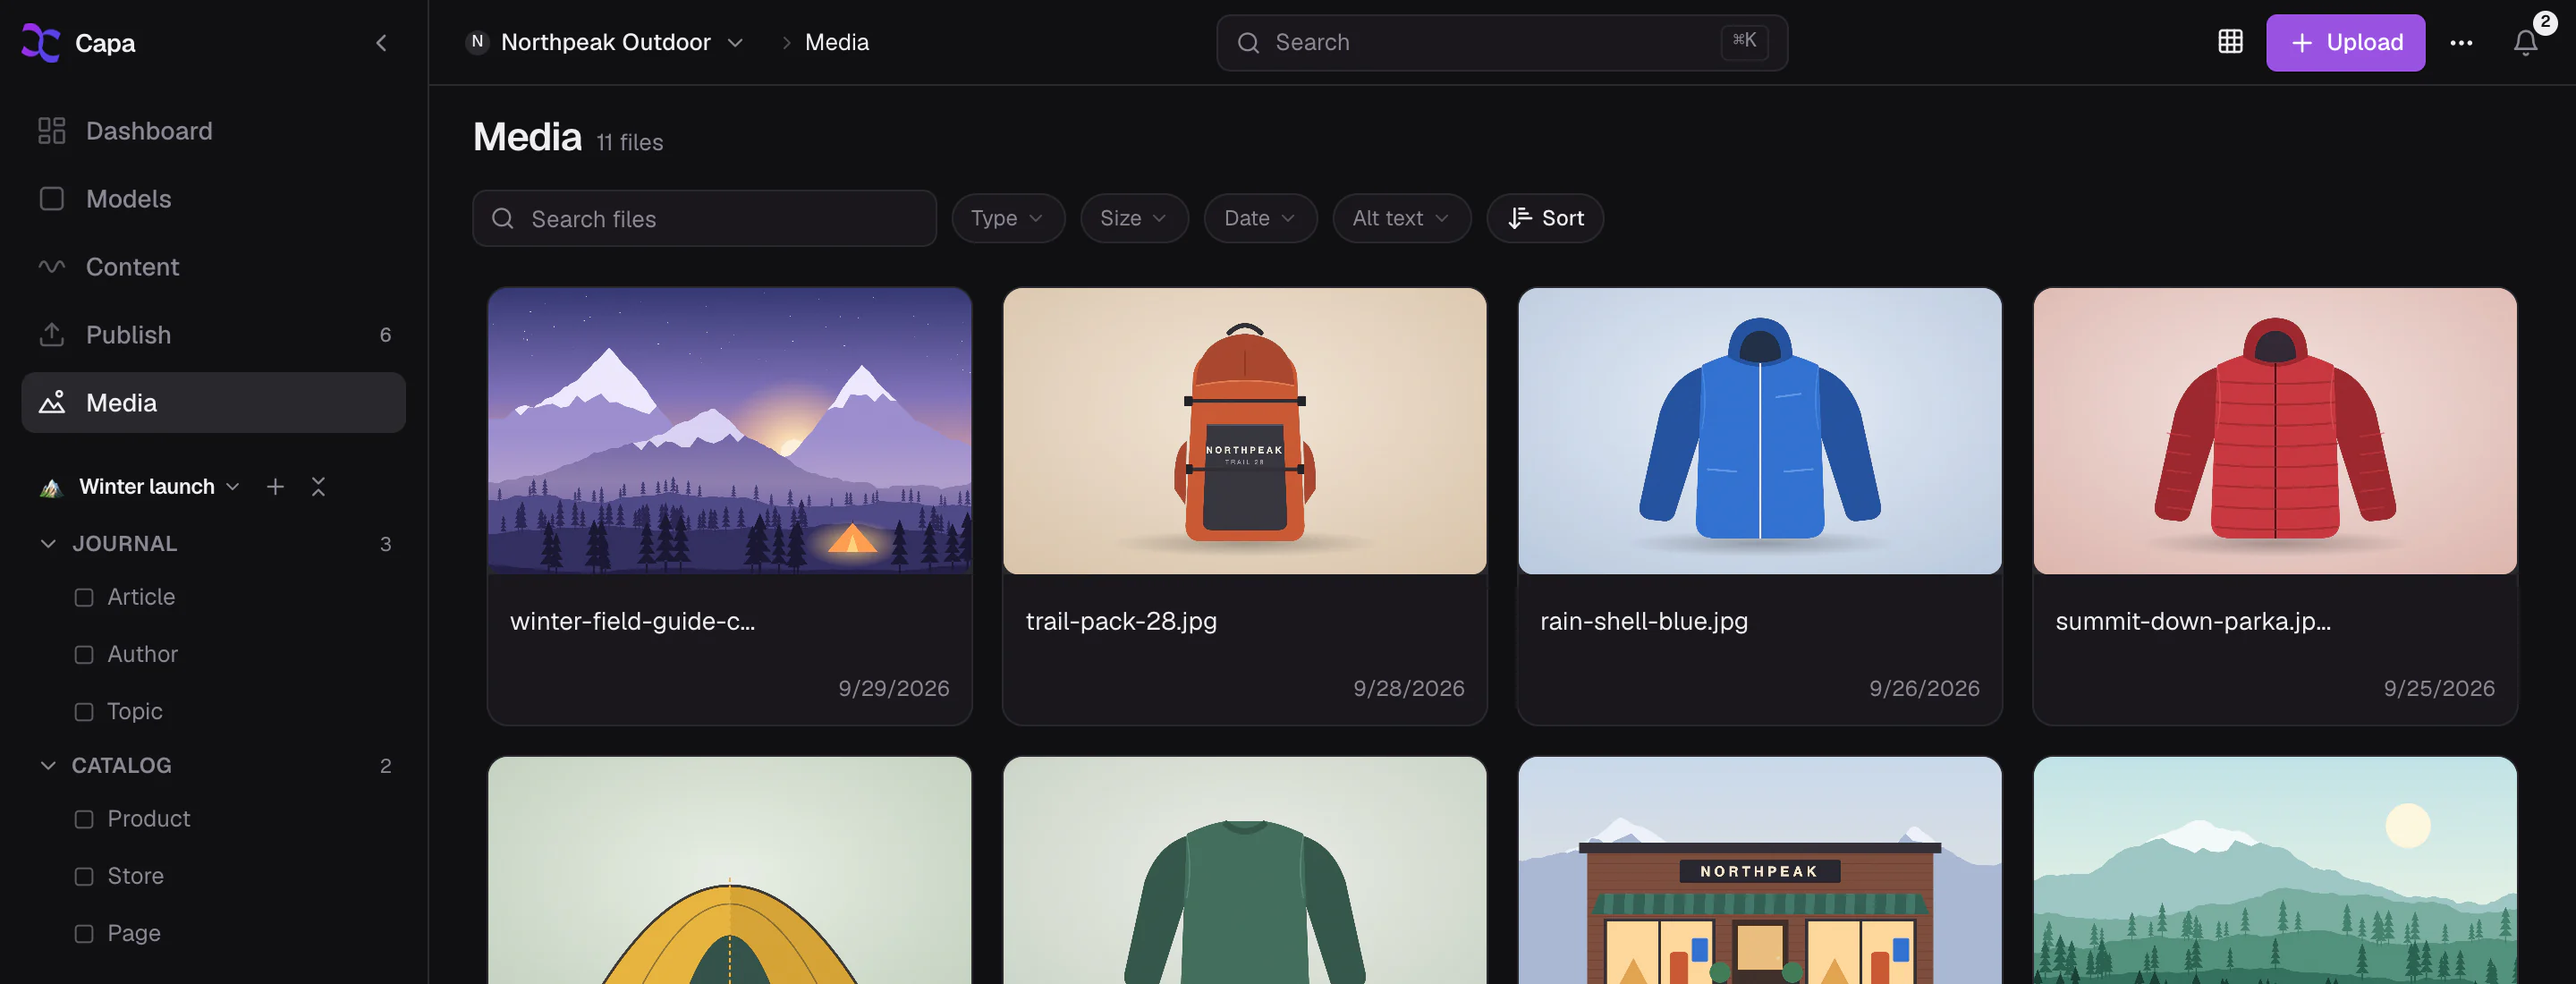
Task: Open trail-pack-28.jpg backpack thumbnail
Action: click(1244, 431)
